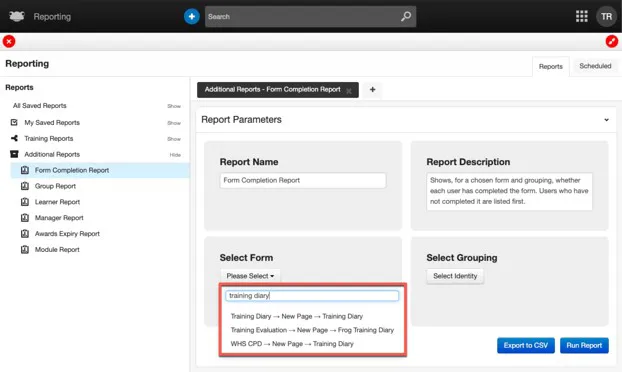
Task: Show My Saved Reports list
Action: coord(174,123)
